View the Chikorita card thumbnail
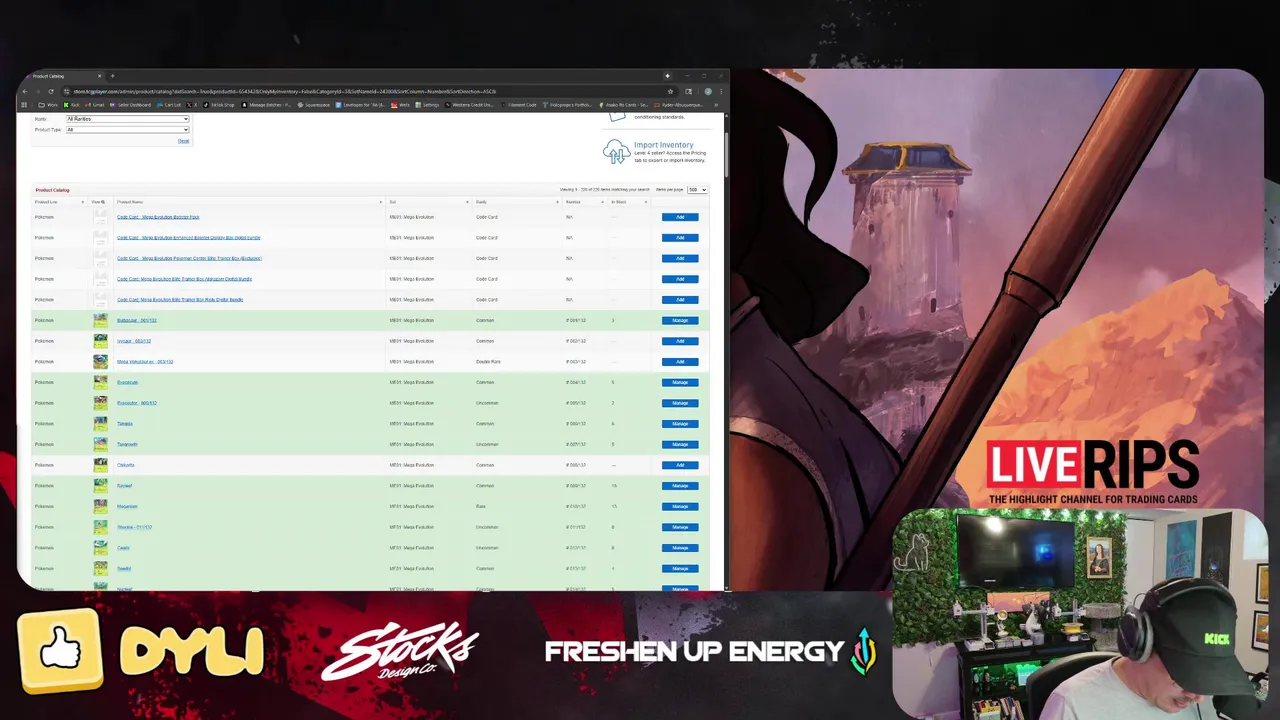The width and height of the screenshot is (1280, 720). tap(100, 465)
